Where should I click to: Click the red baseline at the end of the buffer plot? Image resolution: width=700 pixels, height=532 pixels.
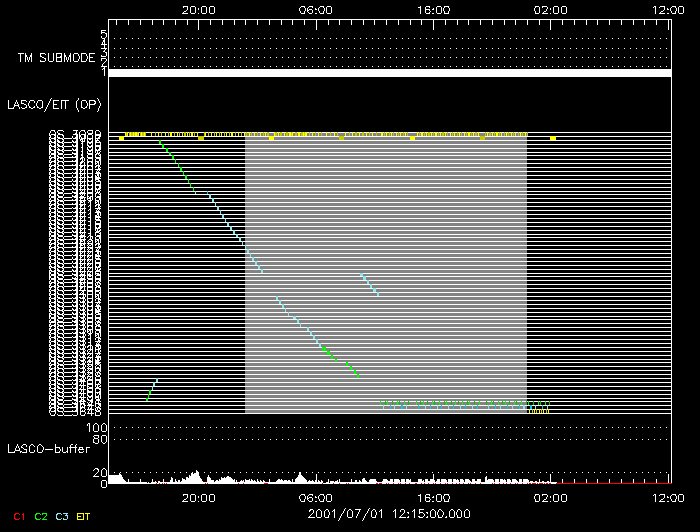pyautogui.click(x=614, y=483)
